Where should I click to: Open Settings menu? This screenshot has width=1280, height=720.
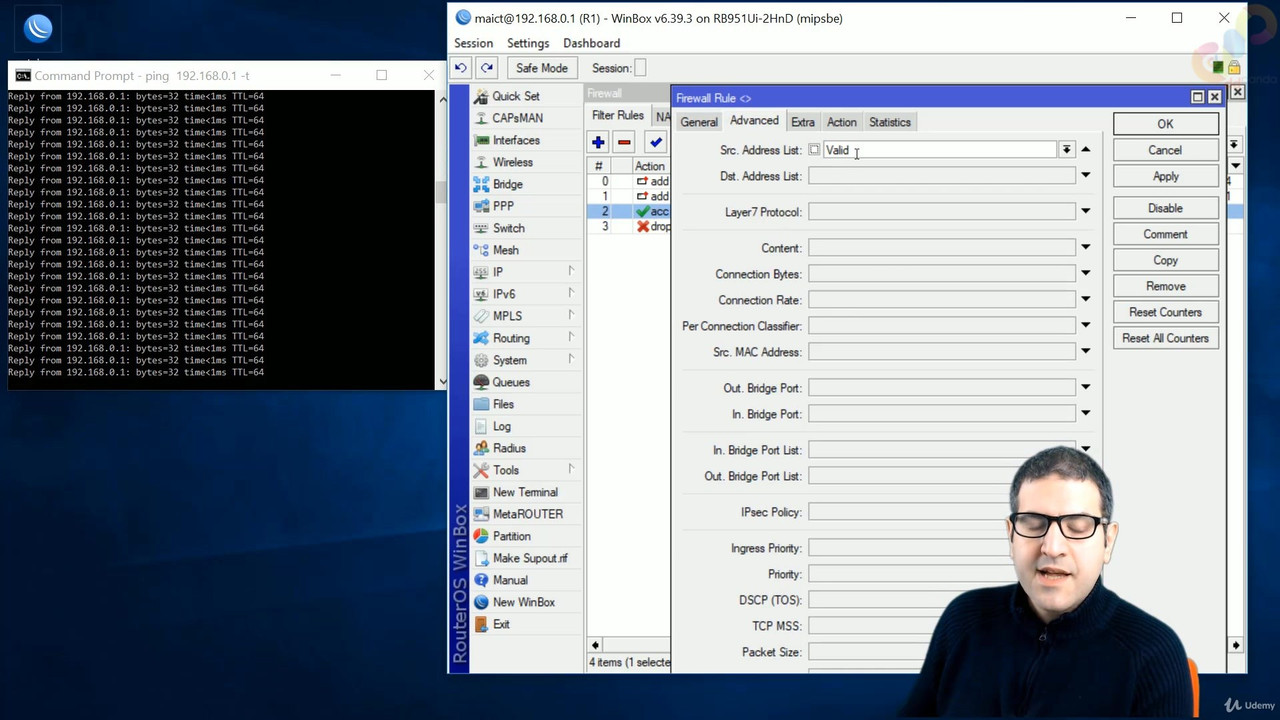point(528,43)
